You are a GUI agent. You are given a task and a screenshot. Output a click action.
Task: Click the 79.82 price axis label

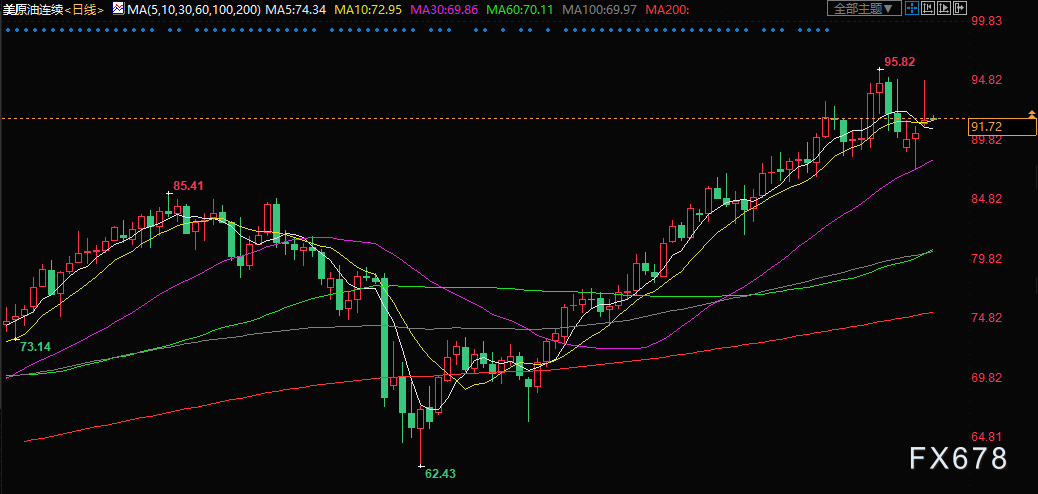pyautogui.click(x=986, y=258)
